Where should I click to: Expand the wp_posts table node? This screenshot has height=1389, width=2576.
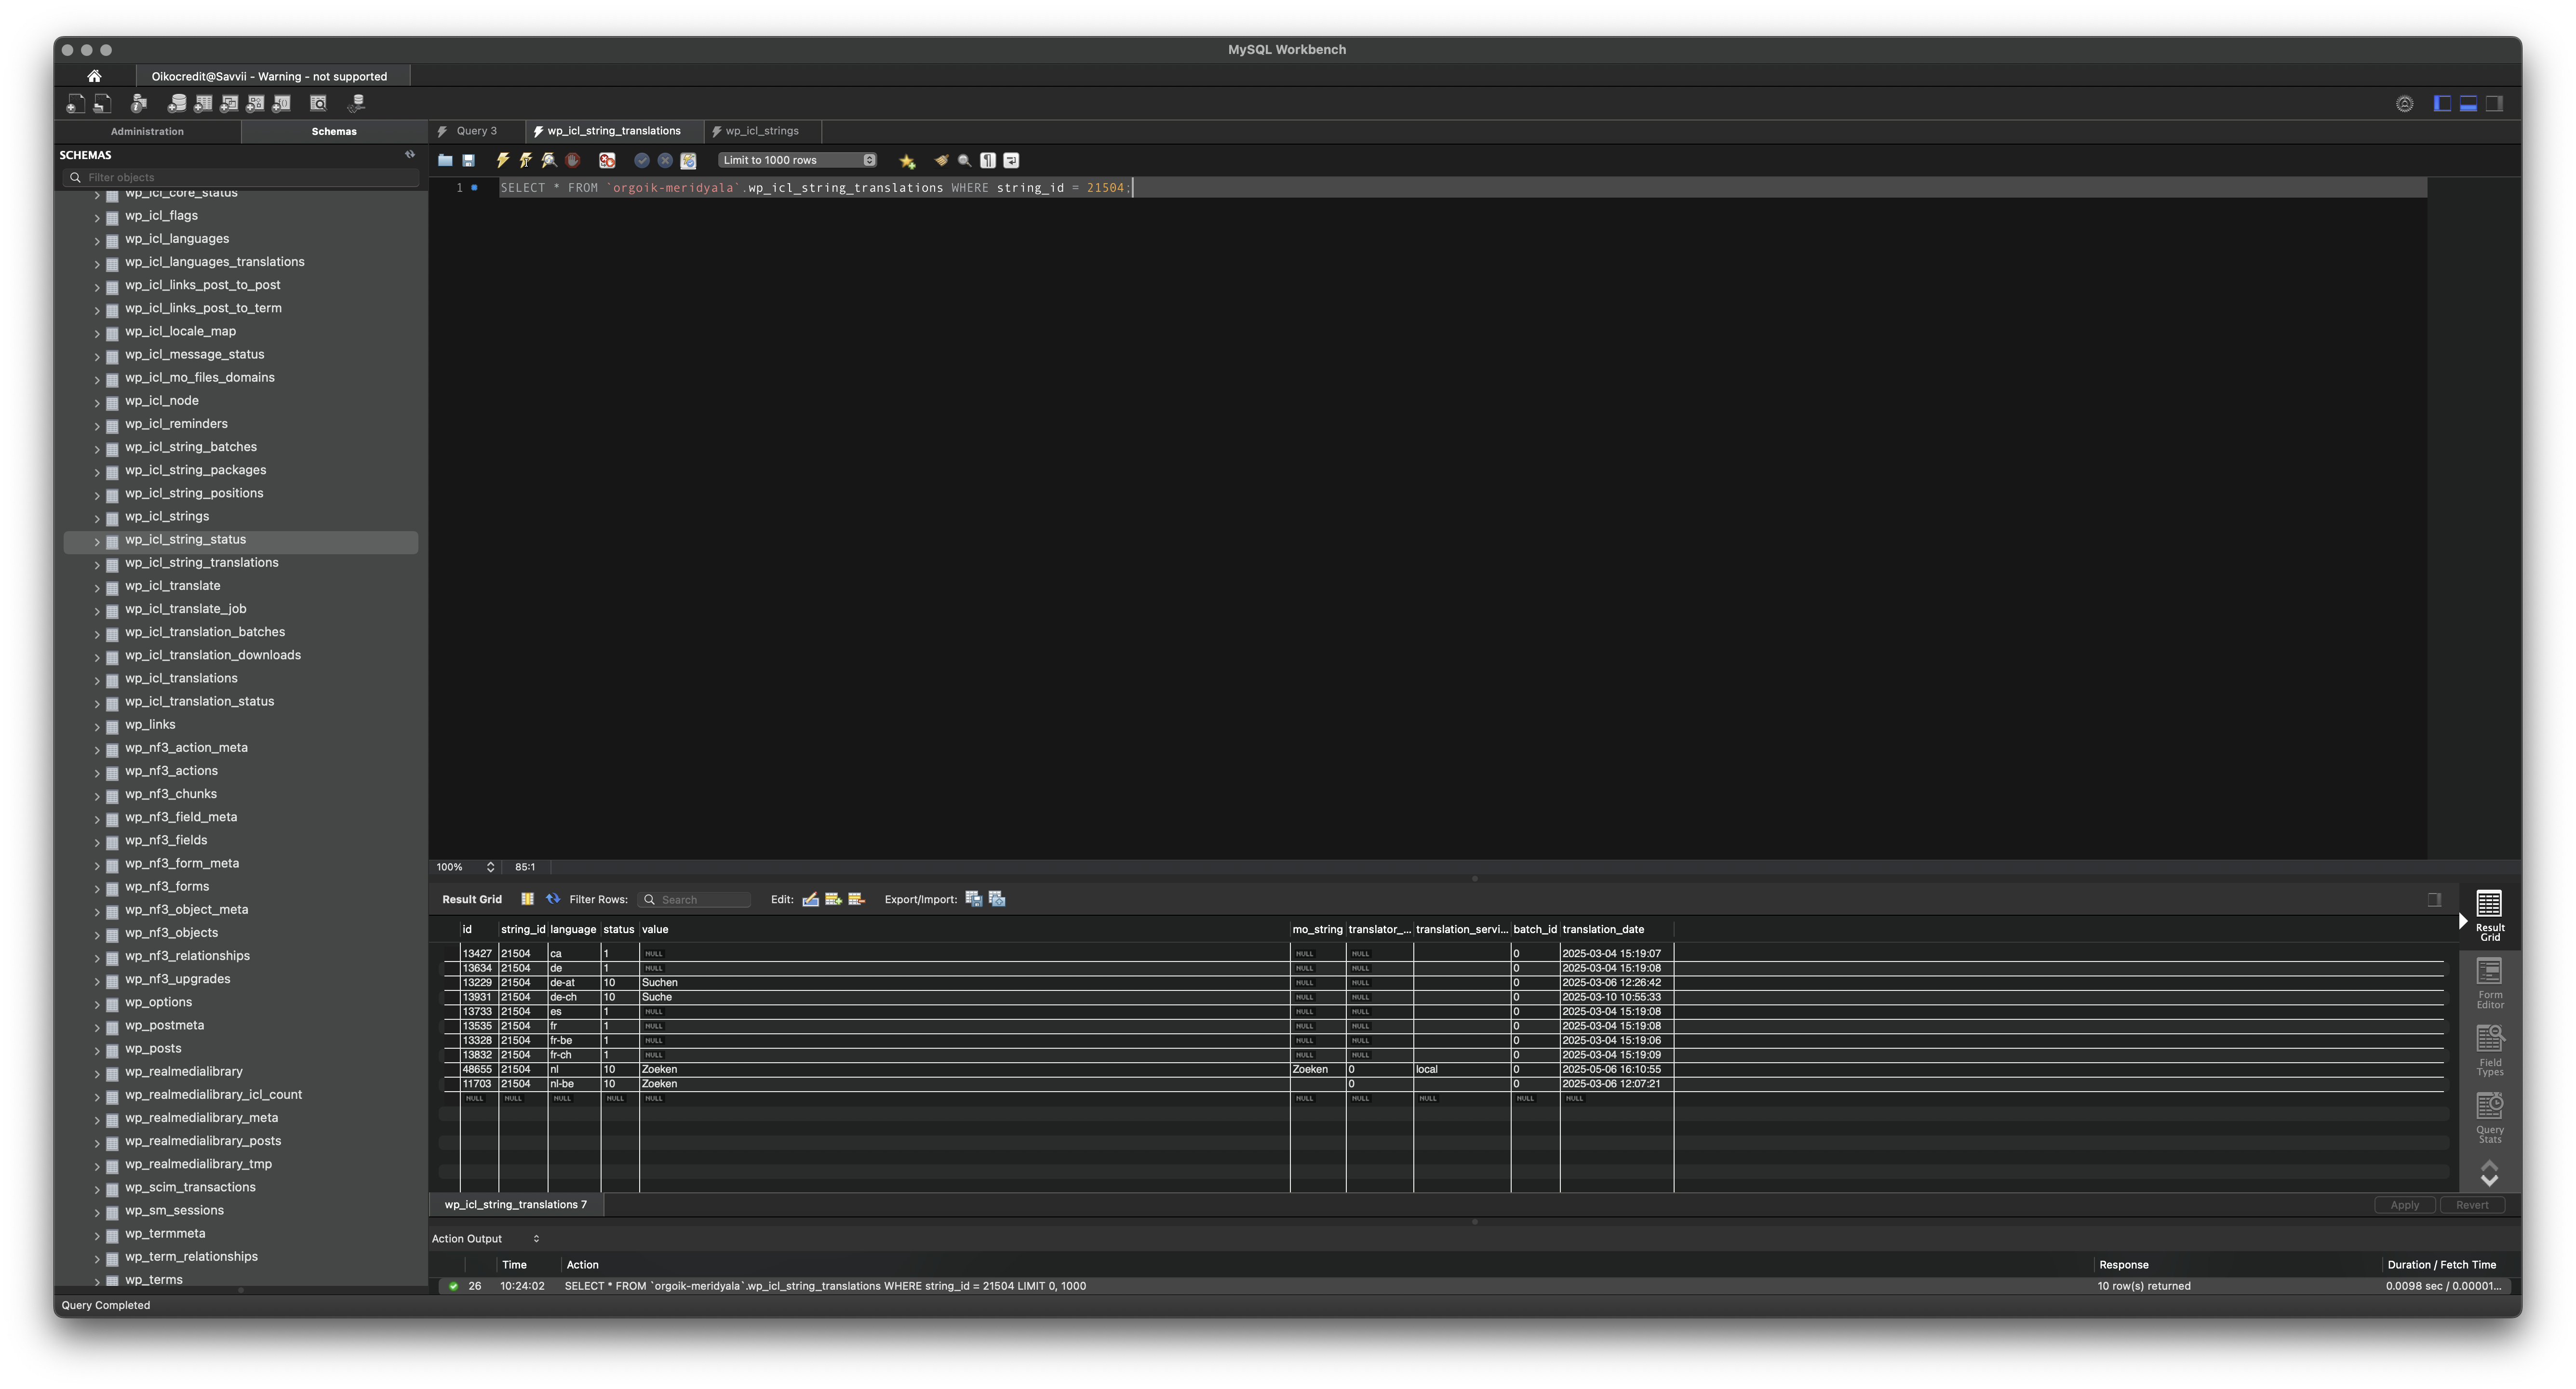pyautogui.click(x=97, y=1050)
